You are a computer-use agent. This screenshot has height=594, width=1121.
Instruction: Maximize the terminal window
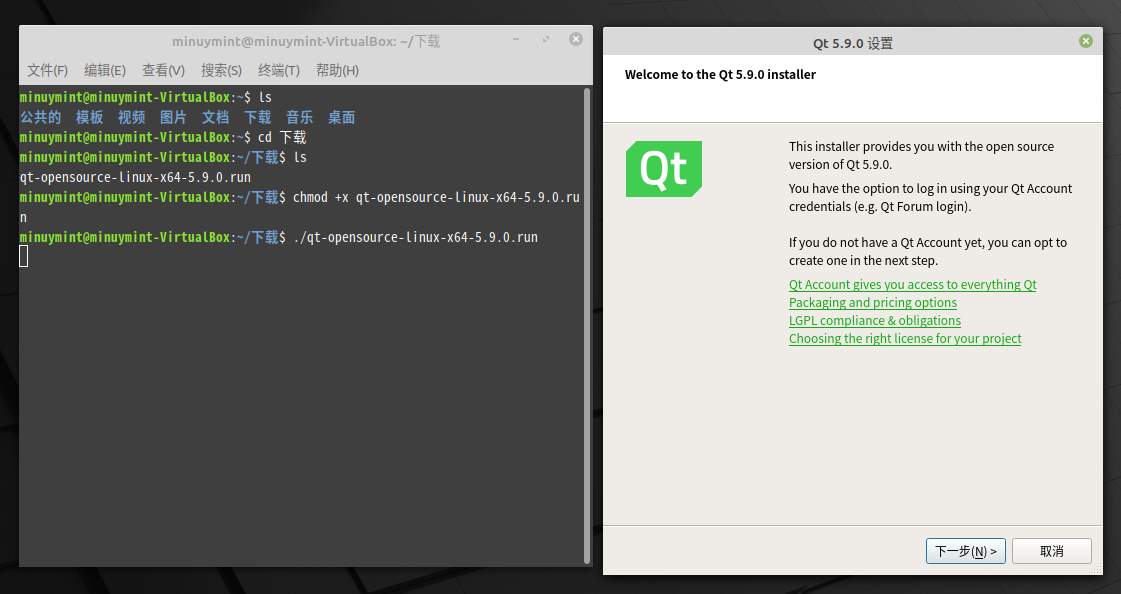(545, 39)
